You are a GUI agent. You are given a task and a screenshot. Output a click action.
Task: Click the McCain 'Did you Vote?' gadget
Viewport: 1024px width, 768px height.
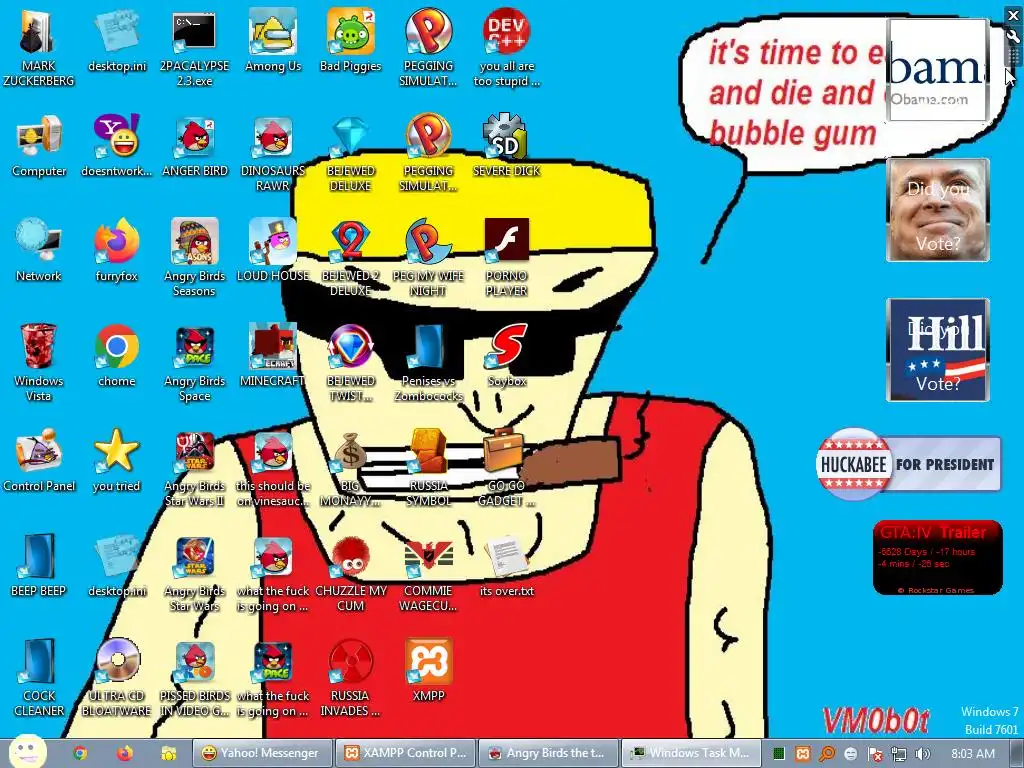938,210
